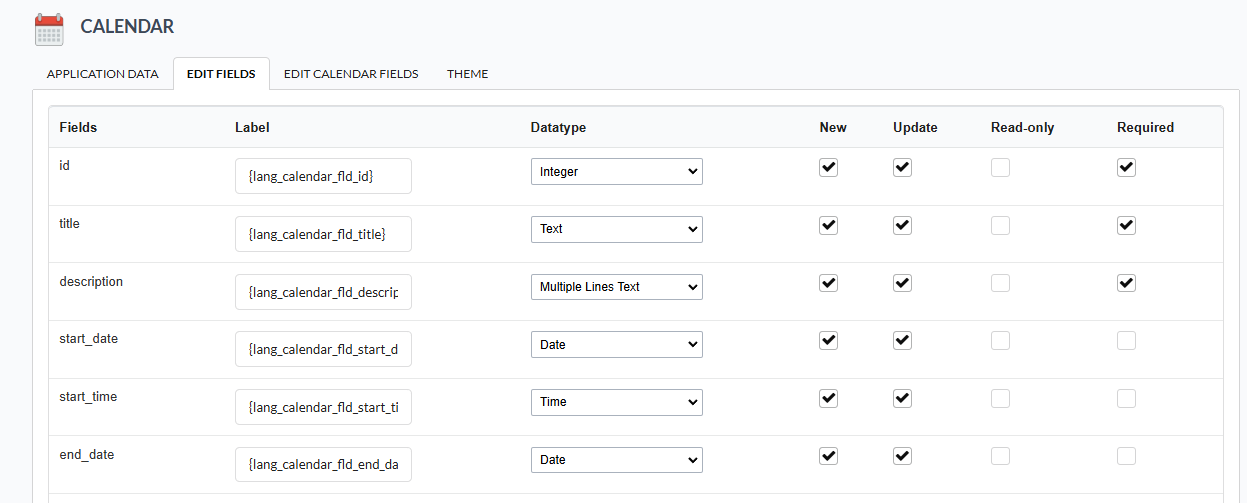Enable Read-only for the description field

(x=1000, y=283)
